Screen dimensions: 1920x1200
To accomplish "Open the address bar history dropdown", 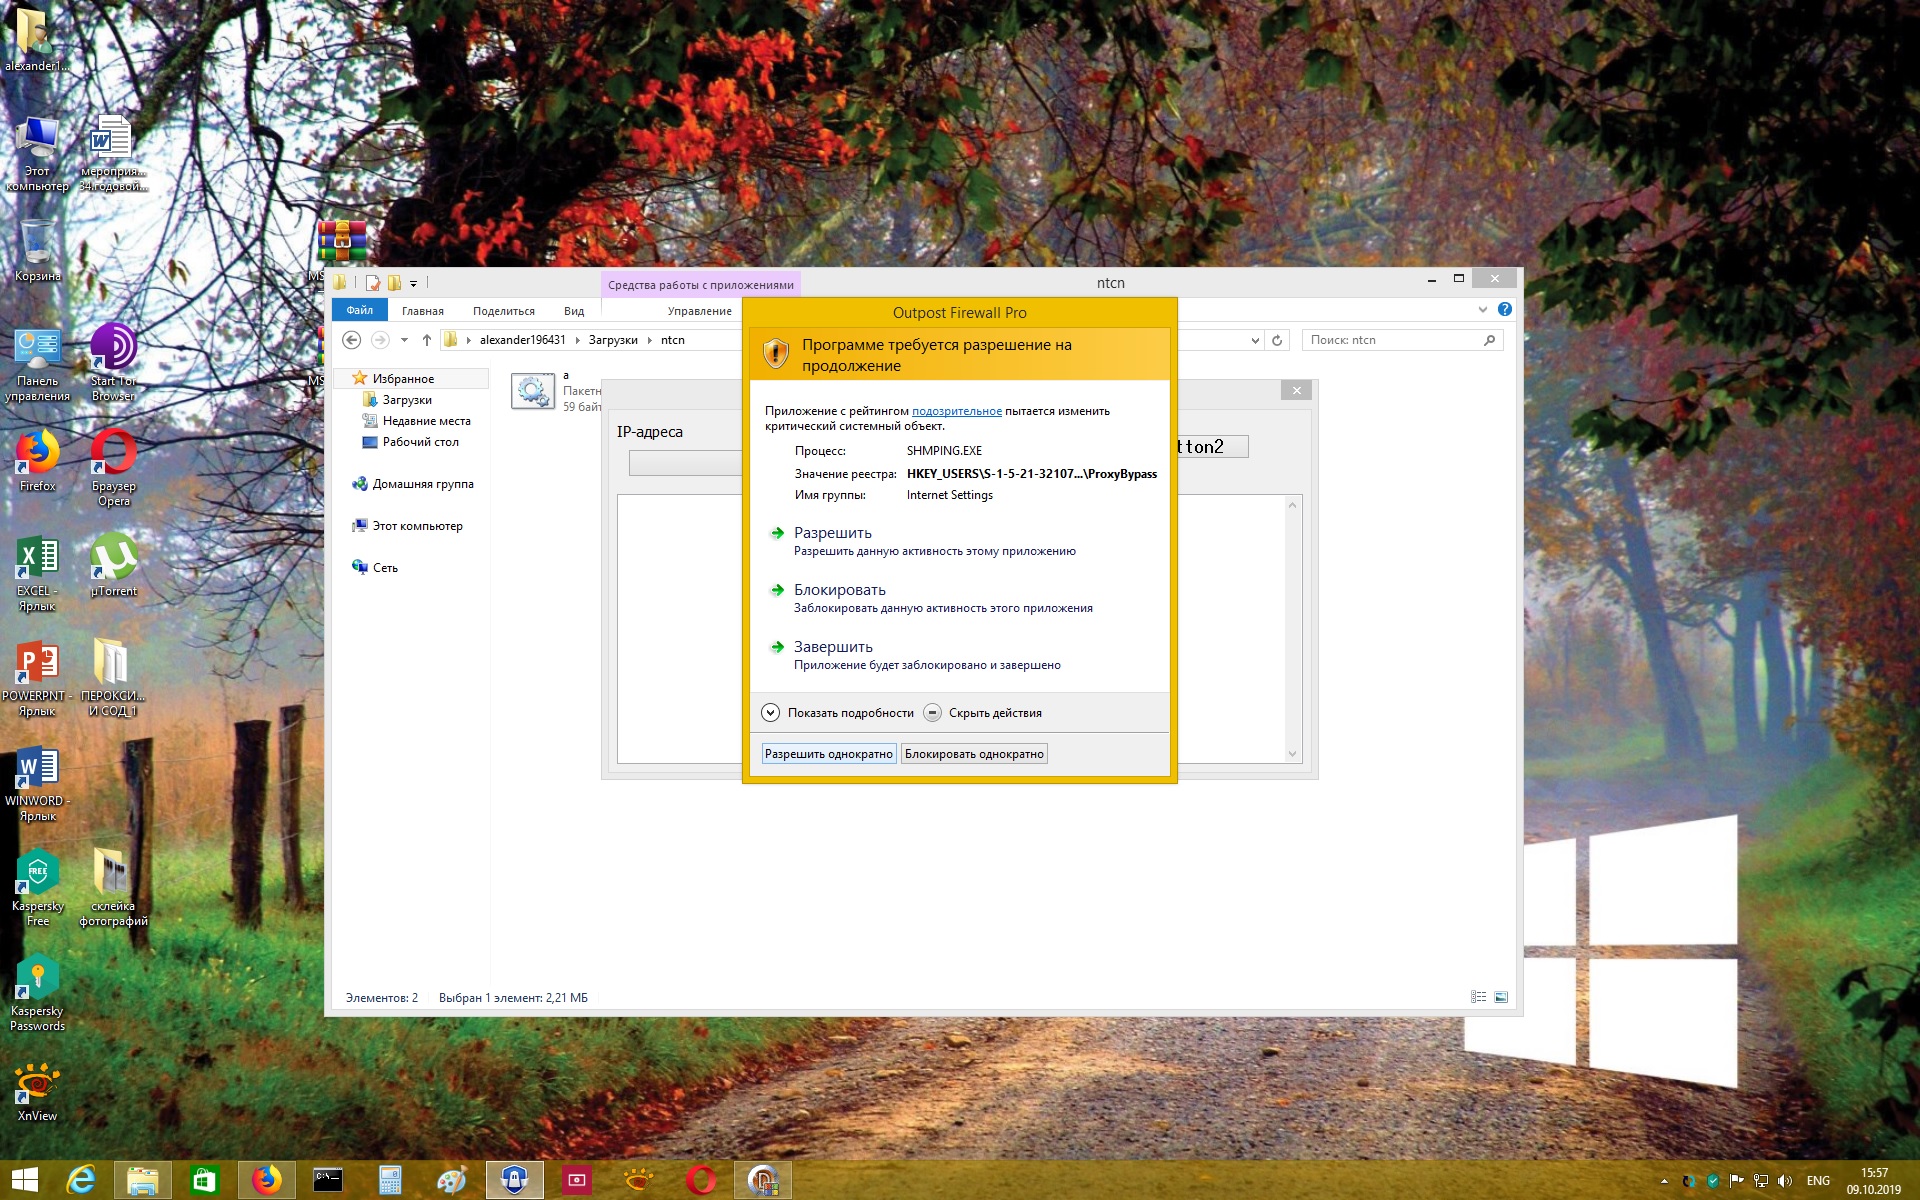I will pos(1255,340).
